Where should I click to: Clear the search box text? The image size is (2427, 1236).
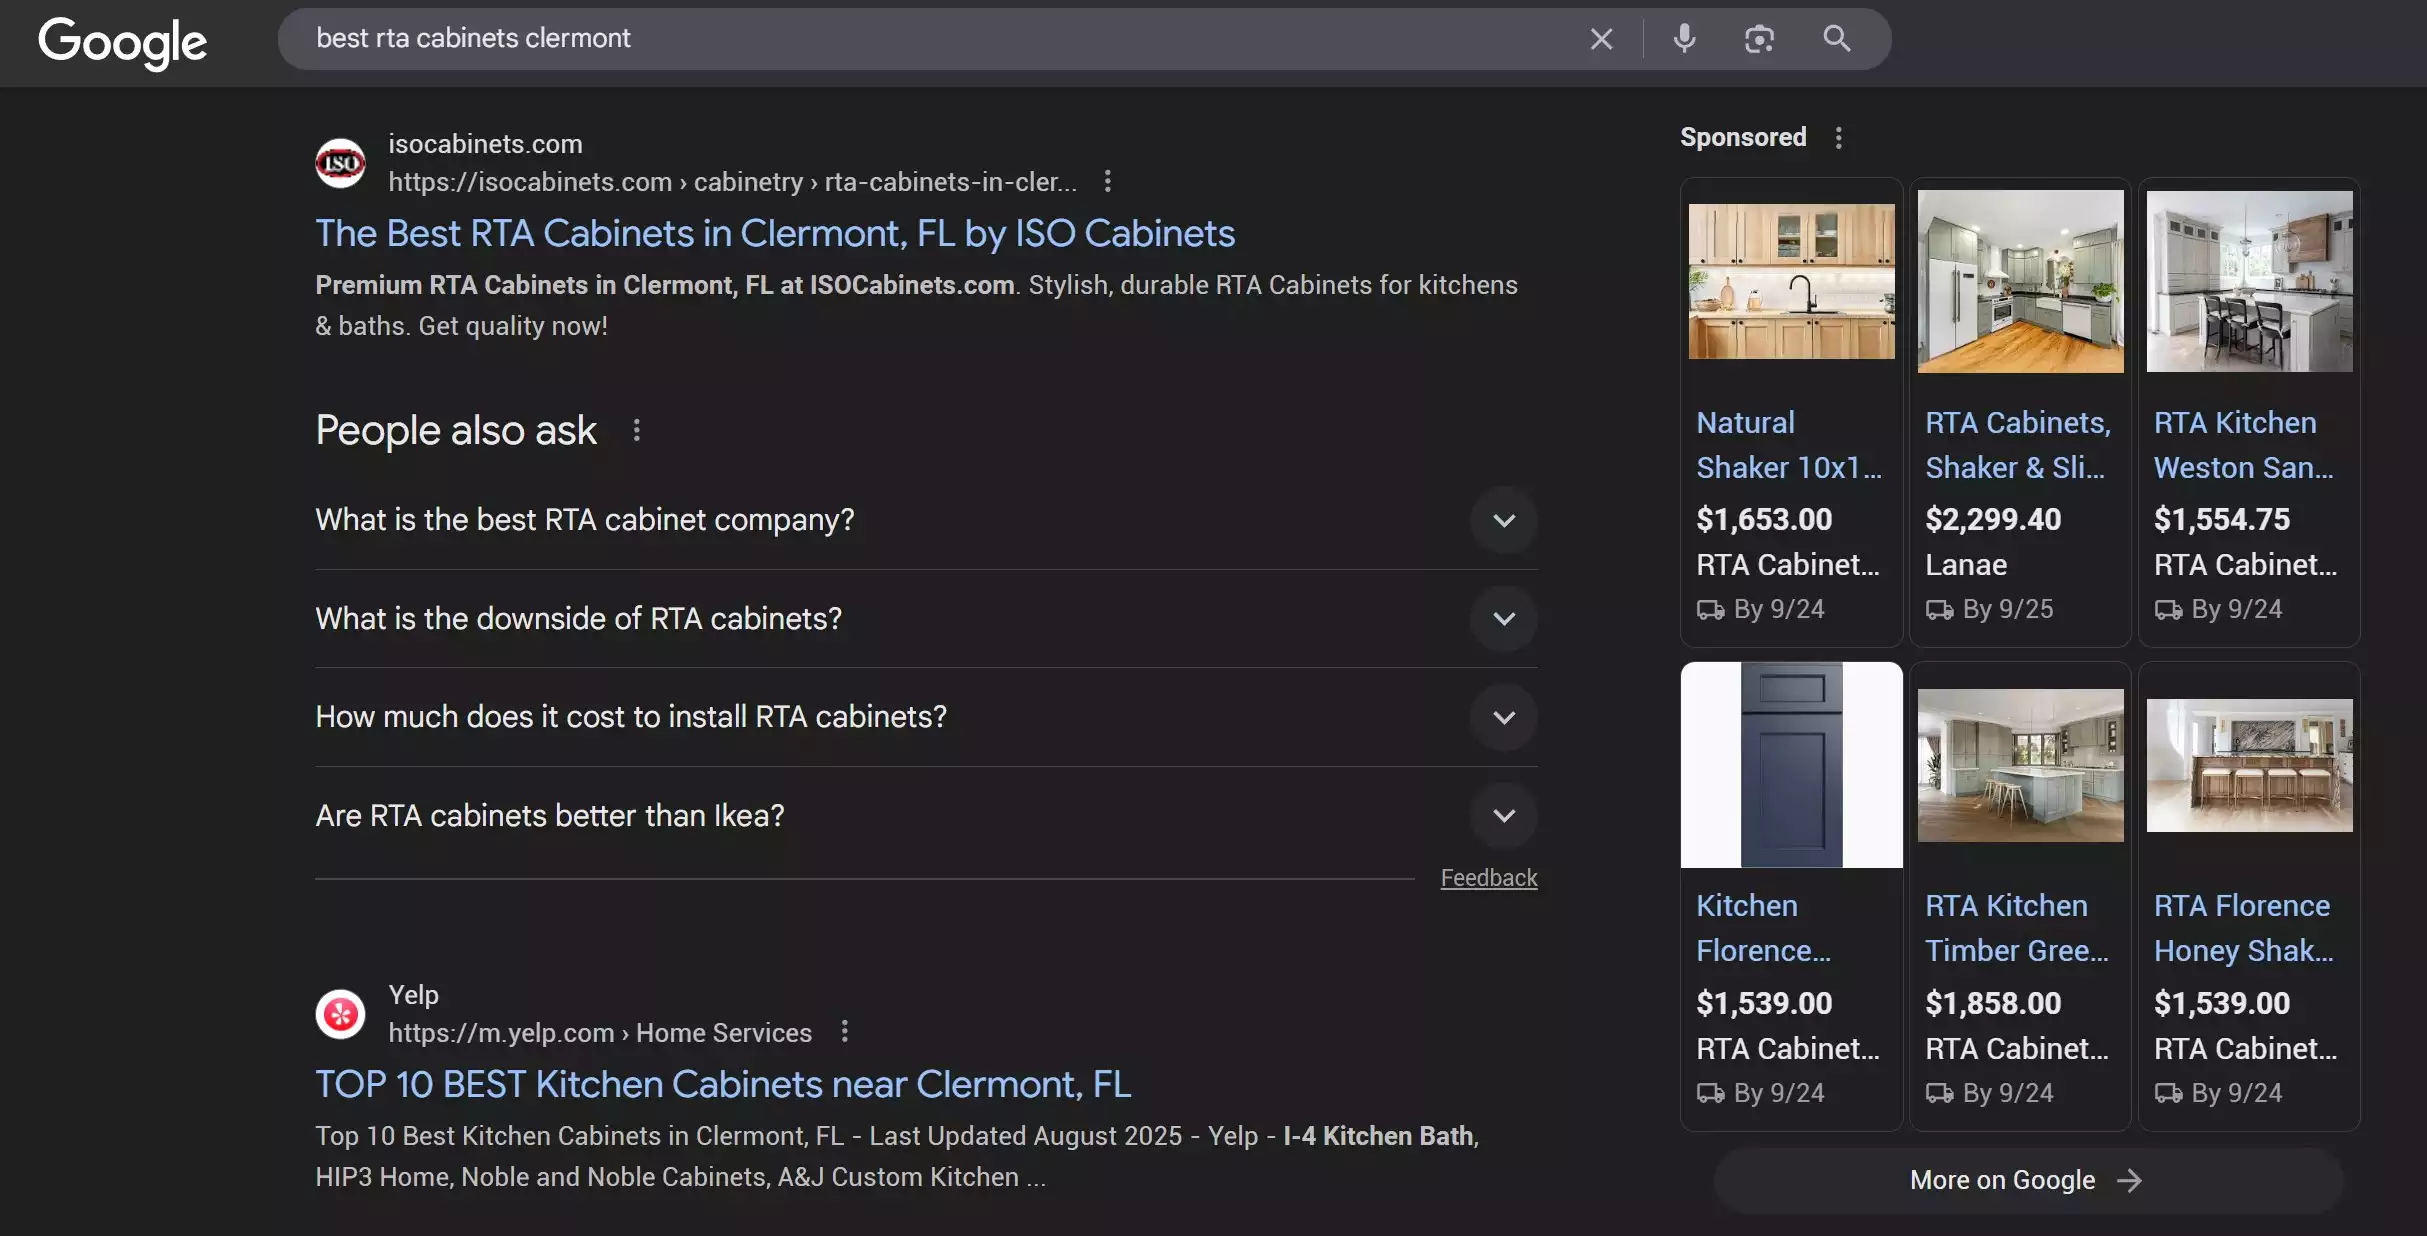tap(1601, 39)
